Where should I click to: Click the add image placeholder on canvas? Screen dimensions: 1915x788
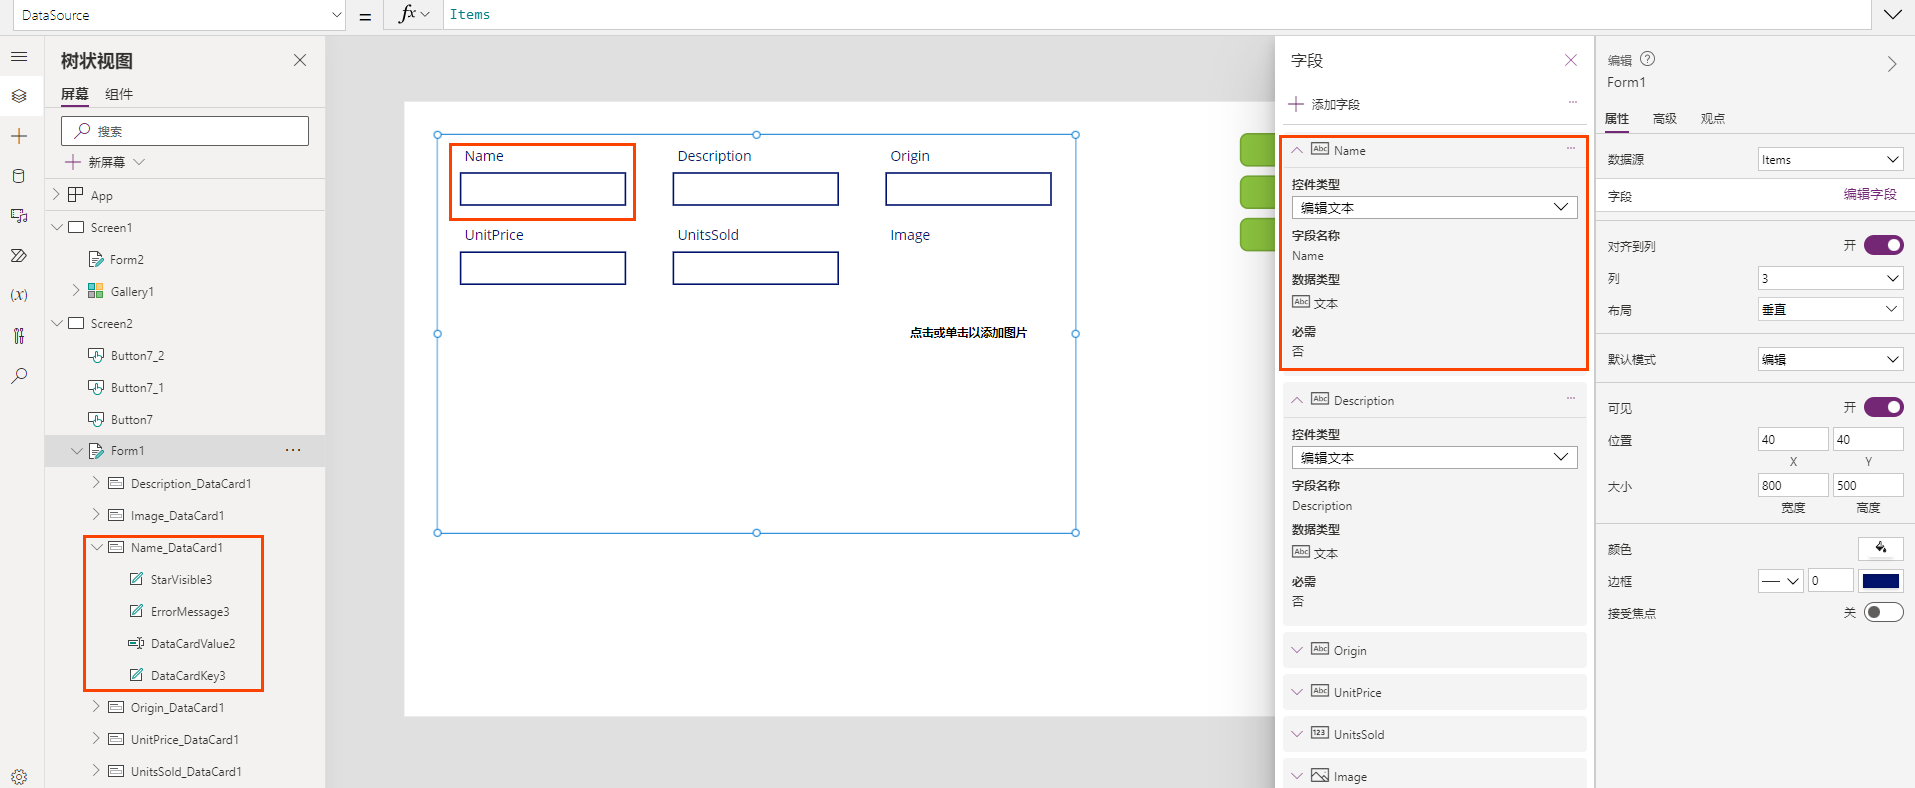click(968, 332)
